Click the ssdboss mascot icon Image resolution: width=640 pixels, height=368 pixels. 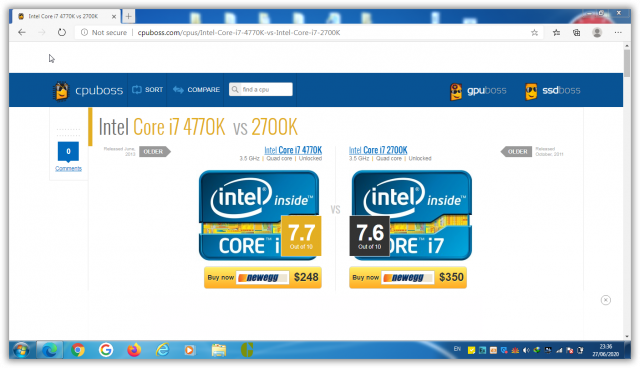pos(531,91)
